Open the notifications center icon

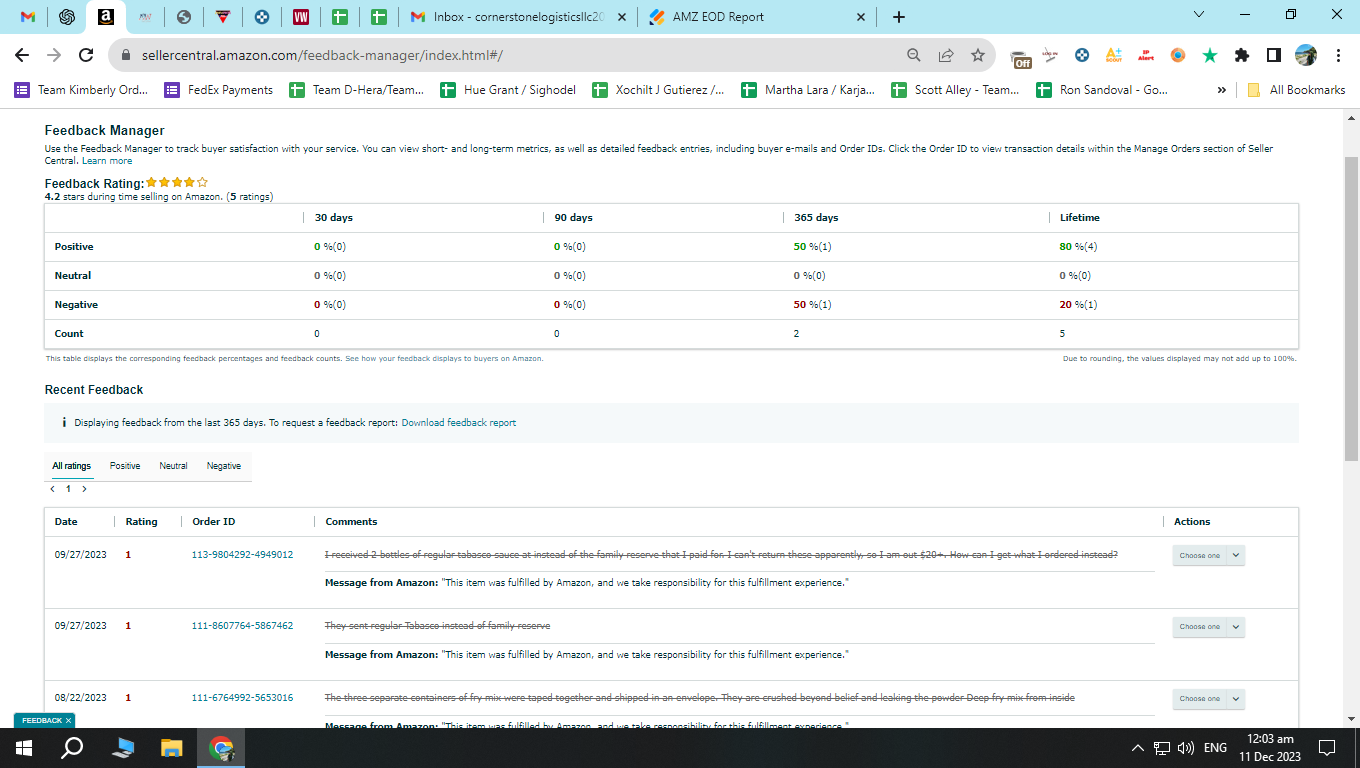pos(1327,748)
